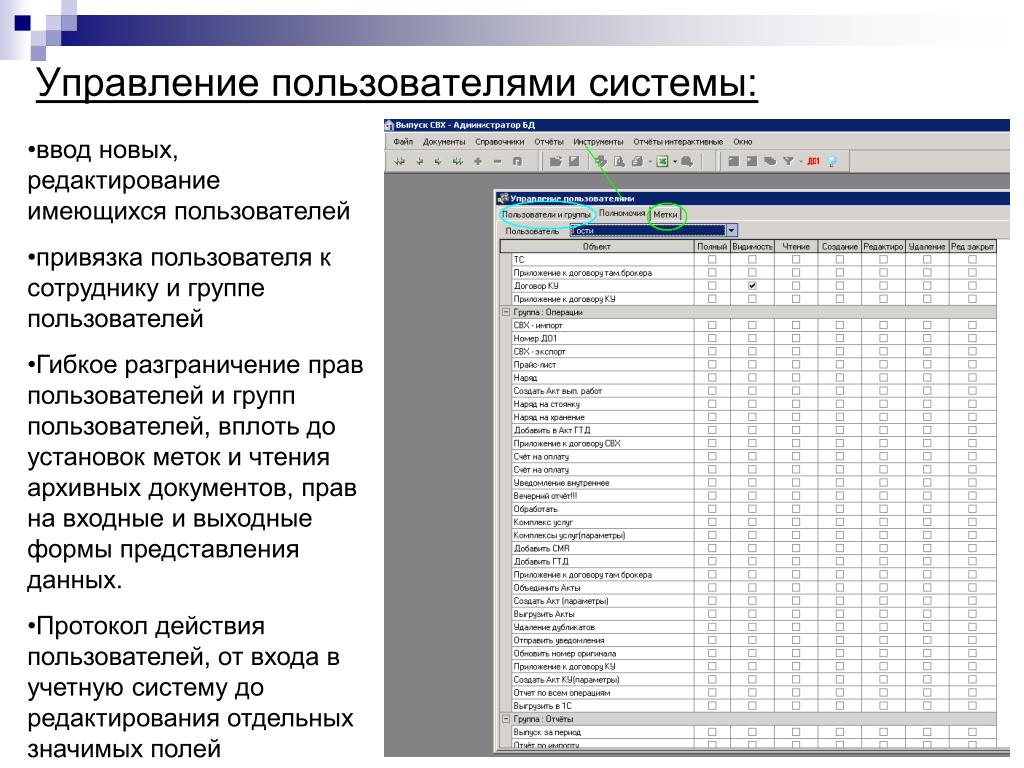Check Видимость checkbox for Вечерний отчёт!!!
This screenshot has height=768, width=1024.
pos(752,496)
